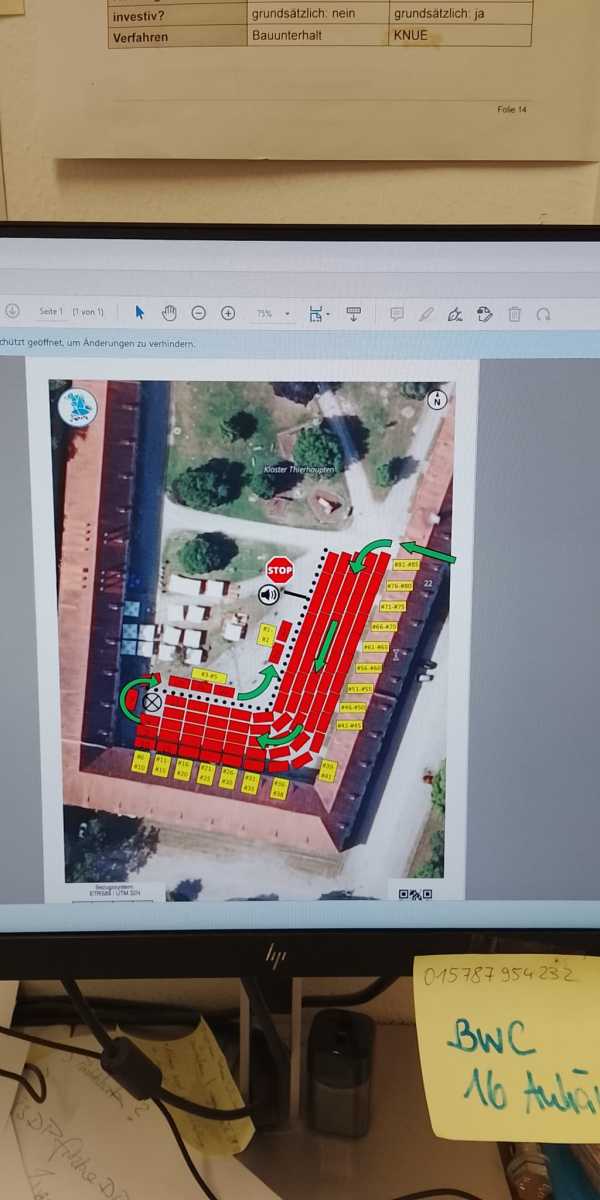
Task: Click the loudspeaker symbol on the map
Action: [x=268, y=596]
